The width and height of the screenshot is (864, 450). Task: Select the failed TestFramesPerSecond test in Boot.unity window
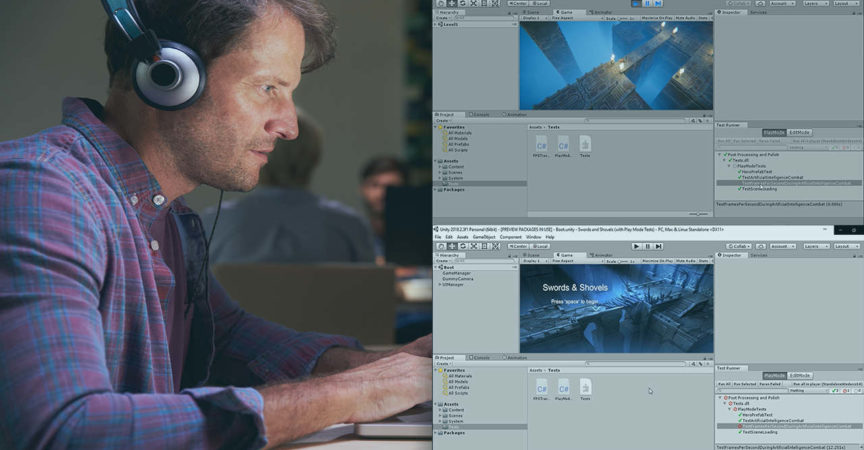tap(789, 426)
